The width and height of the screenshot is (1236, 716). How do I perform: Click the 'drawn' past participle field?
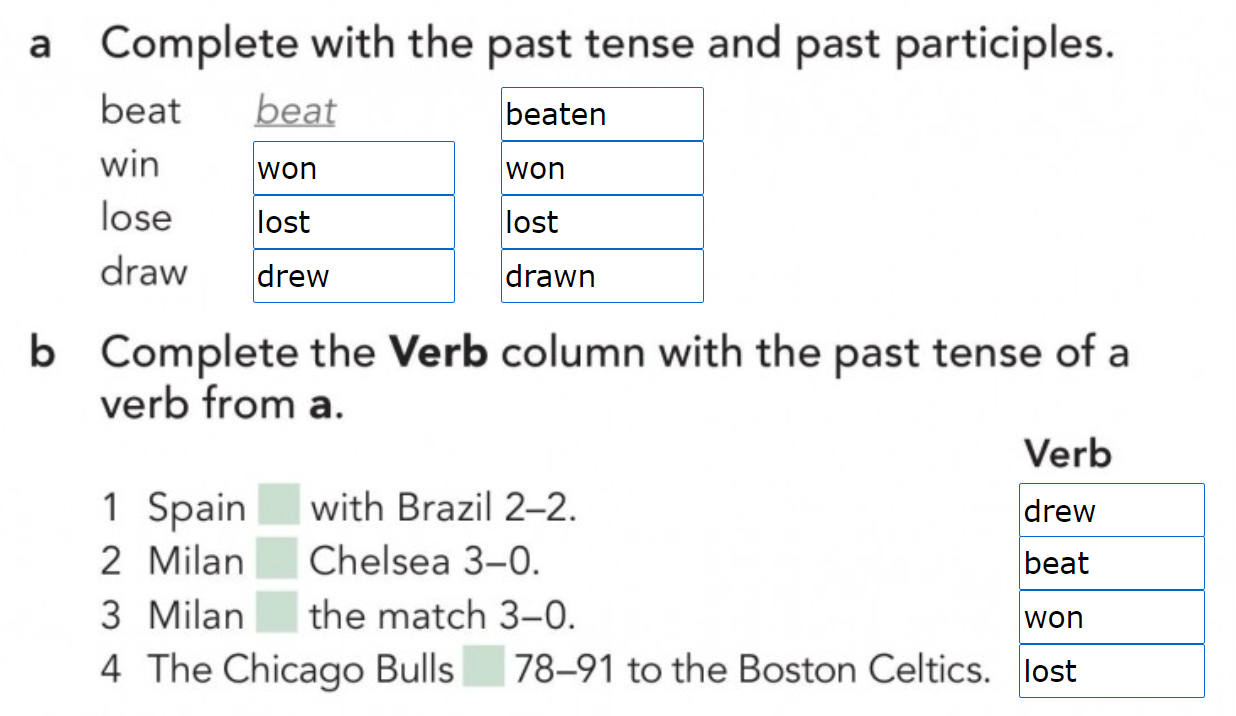602,276
